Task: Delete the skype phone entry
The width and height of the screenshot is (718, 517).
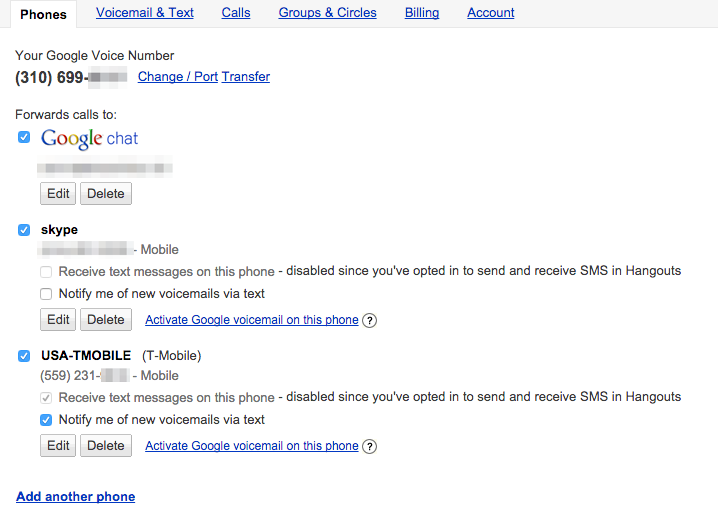Action: click(x=106, y=319)
